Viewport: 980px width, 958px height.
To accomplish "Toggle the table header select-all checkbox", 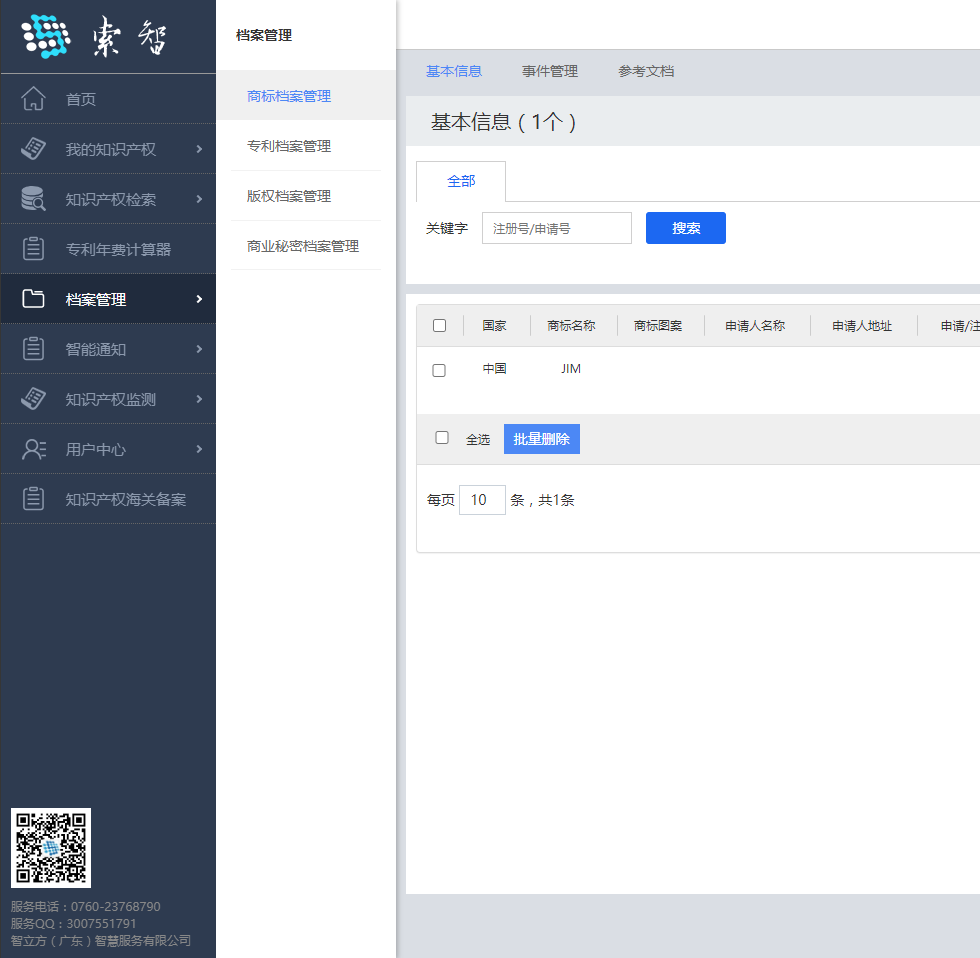I will click(x=439, y=325).
